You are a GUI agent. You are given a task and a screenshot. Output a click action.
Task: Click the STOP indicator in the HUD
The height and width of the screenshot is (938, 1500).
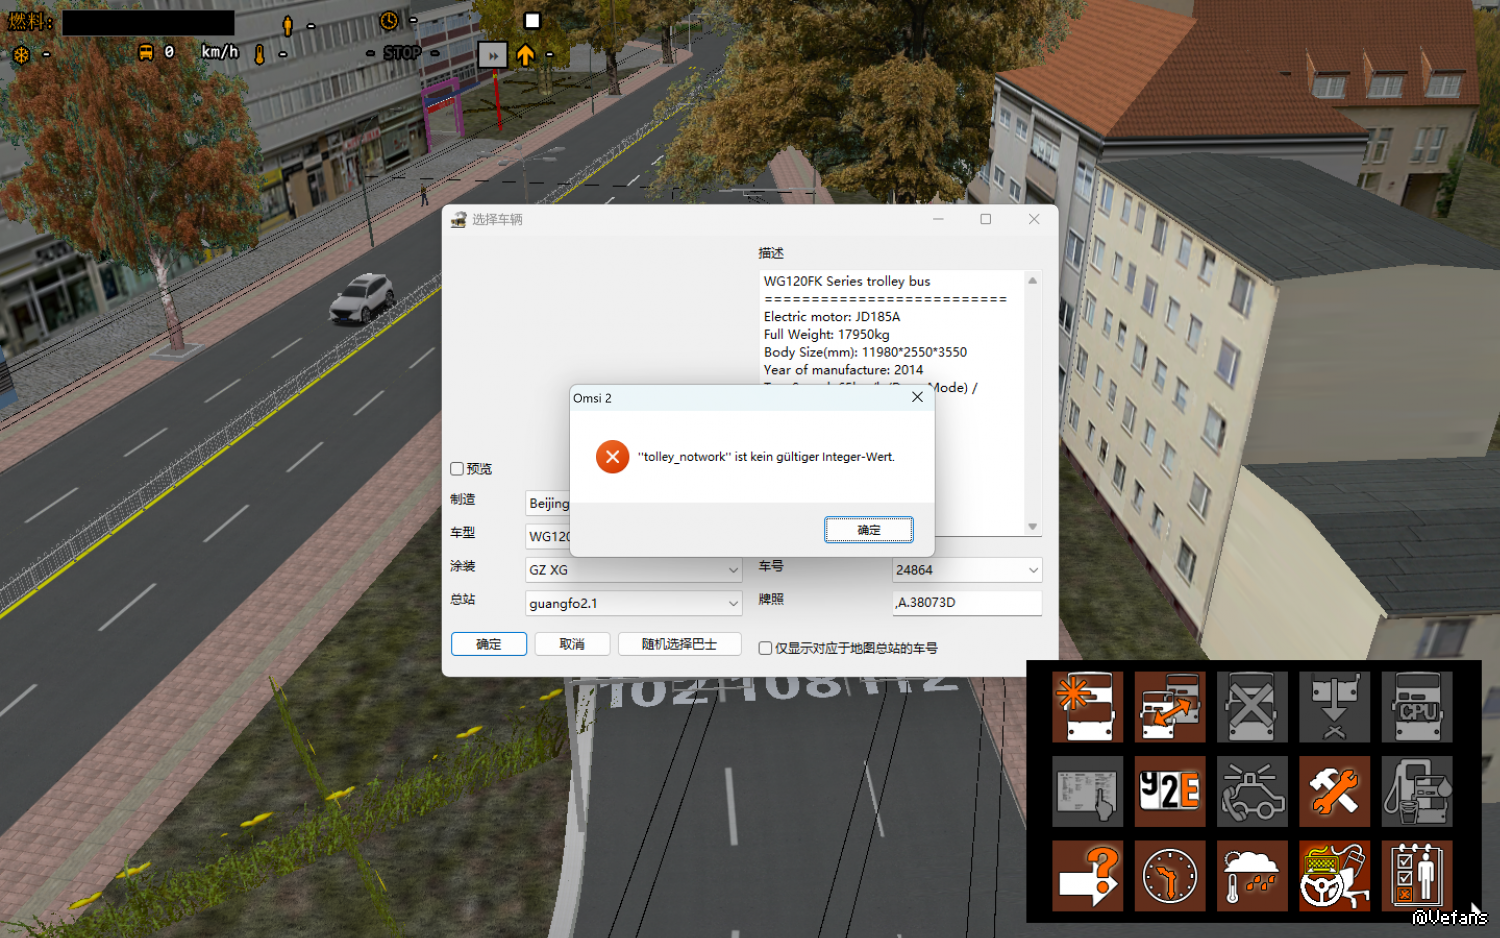click(x=402, y=53)
